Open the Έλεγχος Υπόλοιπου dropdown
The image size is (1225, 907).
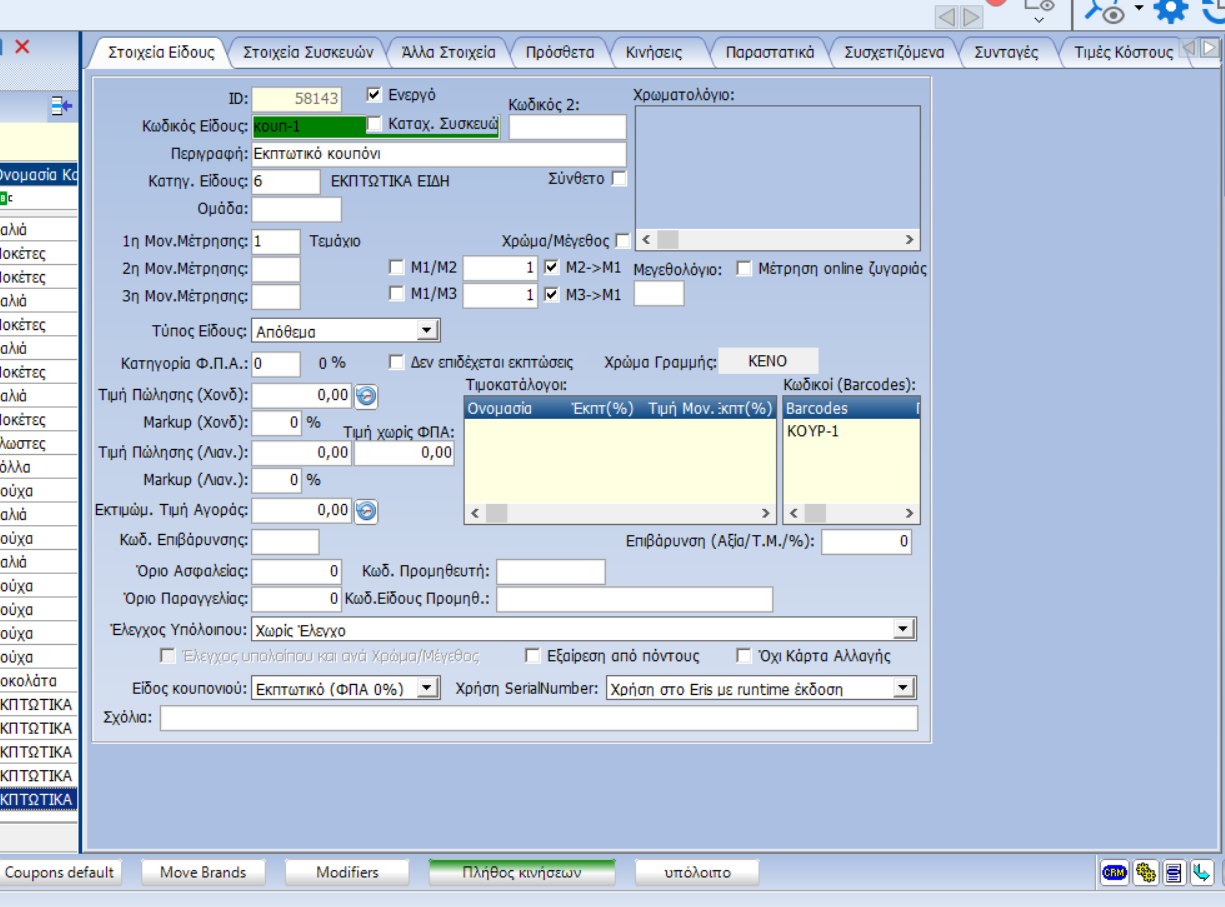pyautogui.click(x=903, y=630)
